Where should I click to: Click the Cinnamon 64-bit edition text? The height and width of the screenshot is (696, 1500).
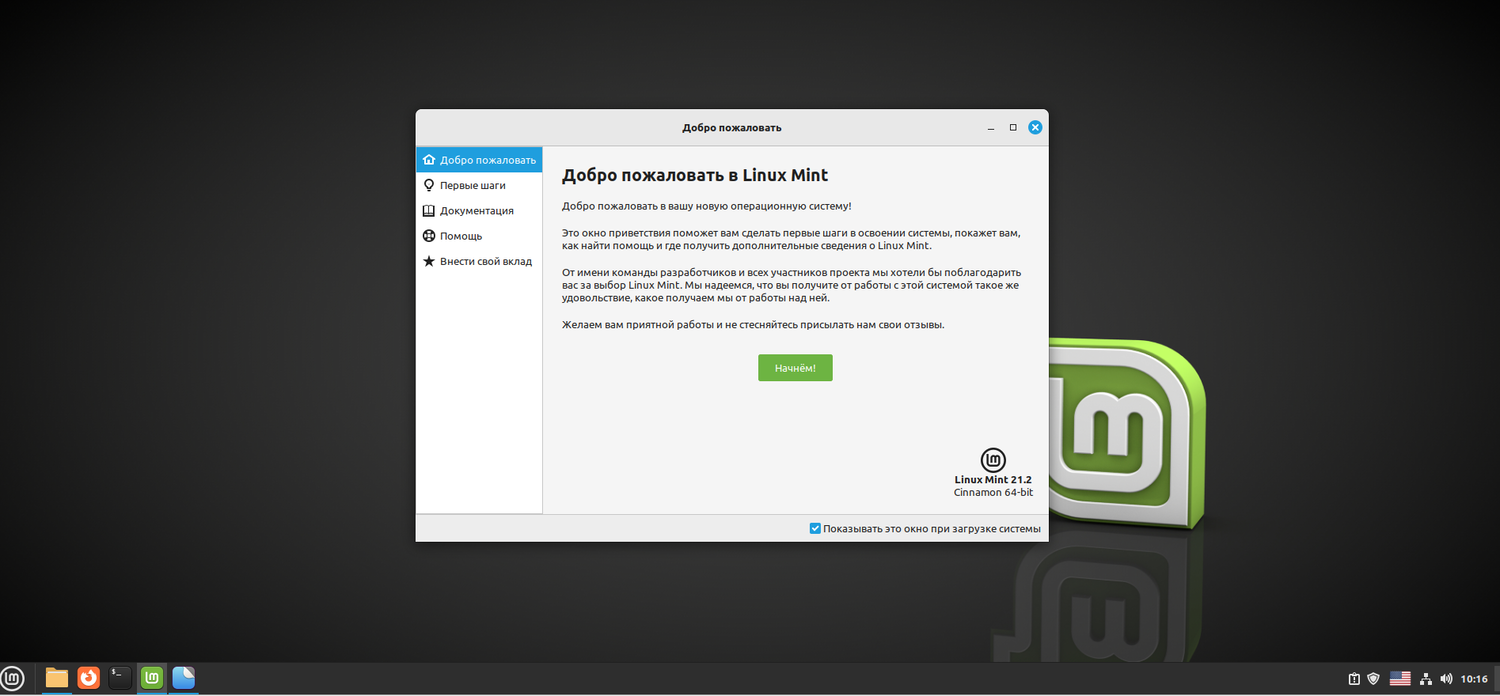coord(993,493)
